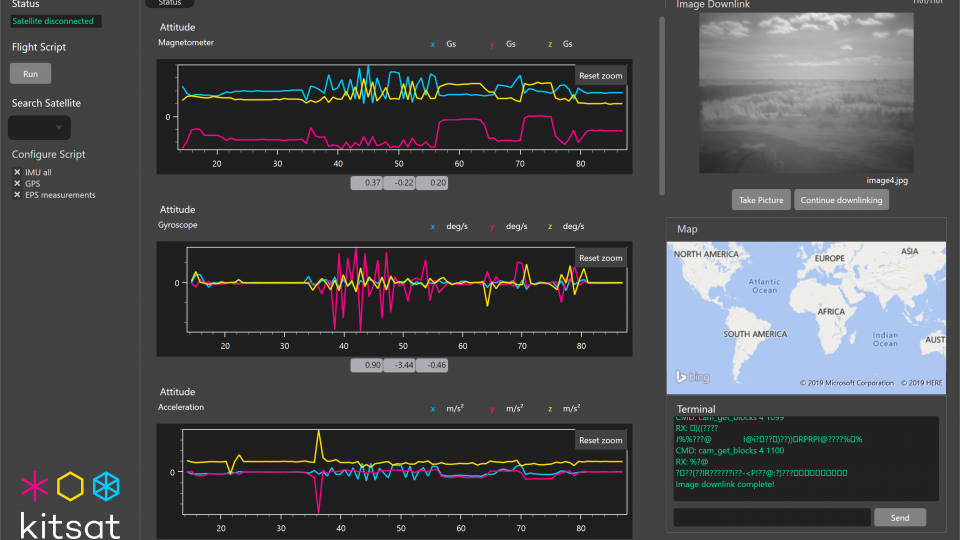Click the Acceleration x m/s² legend entry
Image resolution: width=960 pixels, height=540 pixels.
pos(447,408)
